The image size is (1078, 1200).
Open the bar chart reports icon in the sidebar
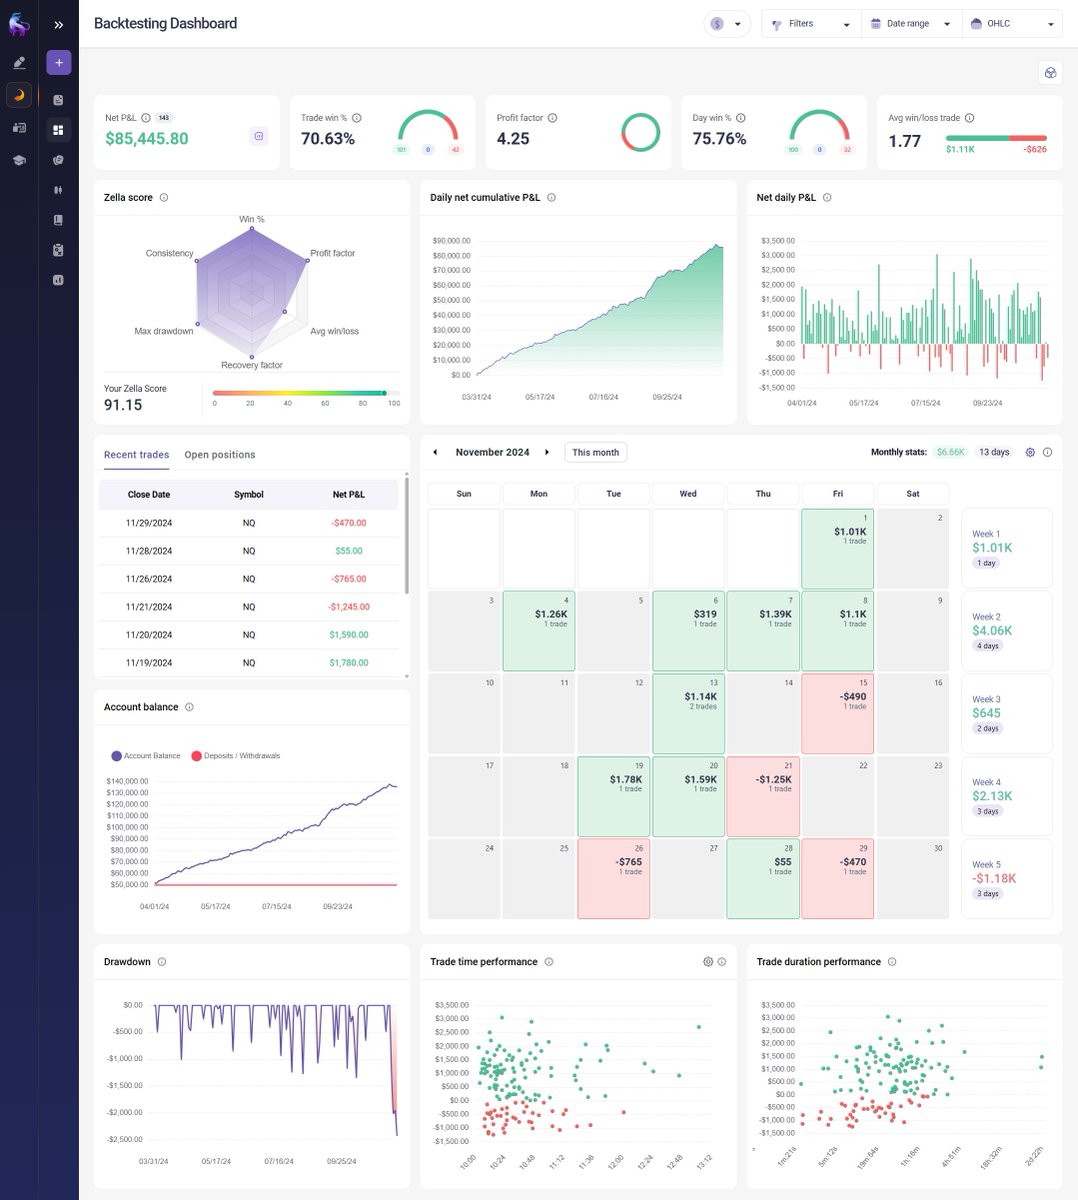(58, 280)
